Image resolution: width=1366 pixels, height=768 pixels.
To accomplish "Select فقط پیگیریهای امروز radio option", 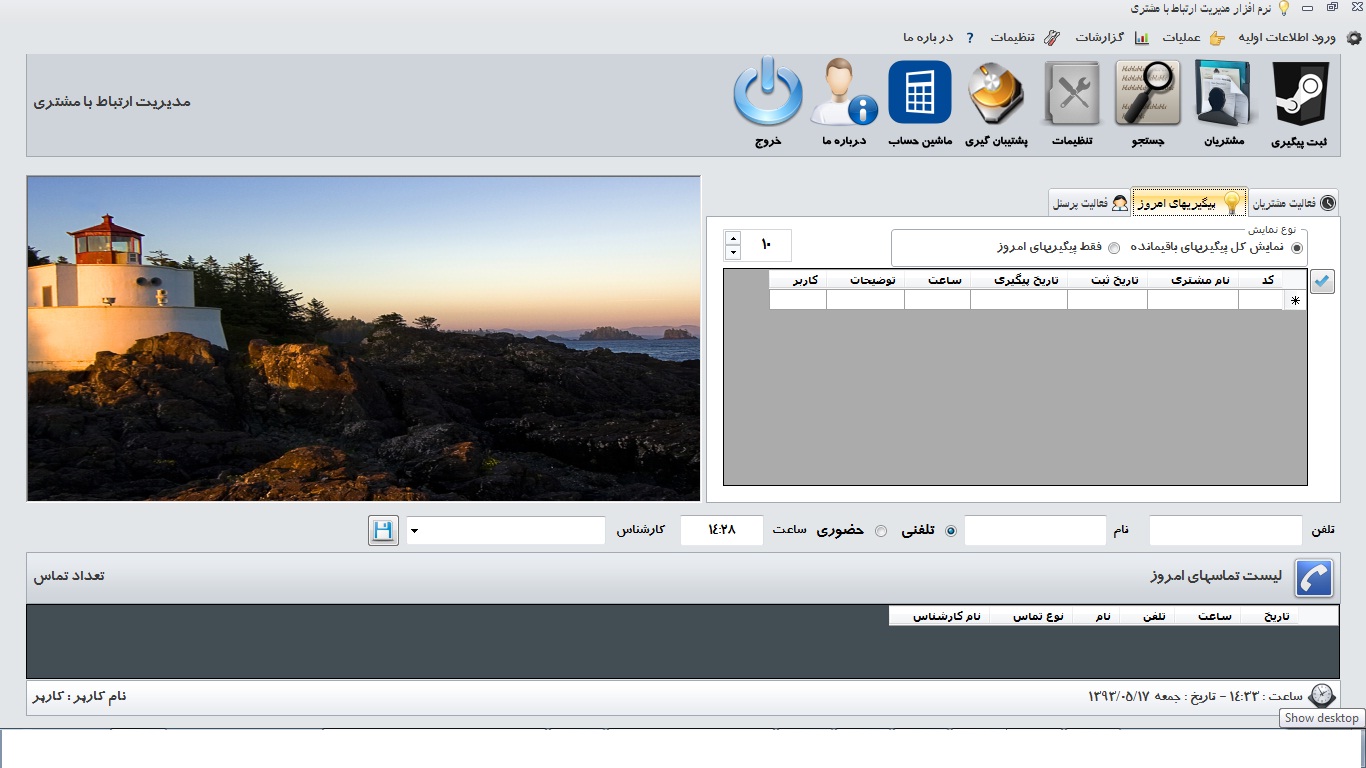I will coord(1113,247).
